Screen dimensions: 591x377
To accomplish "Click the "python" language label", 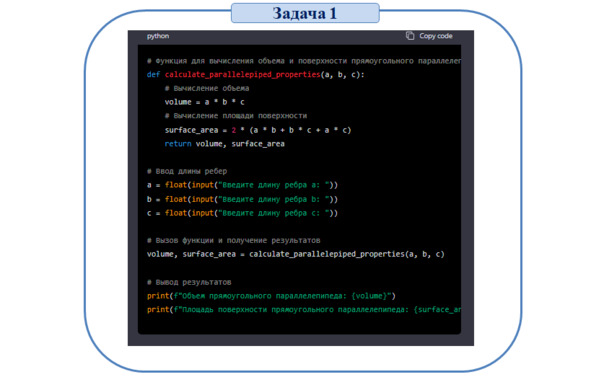I will click(x=158, y=36).
